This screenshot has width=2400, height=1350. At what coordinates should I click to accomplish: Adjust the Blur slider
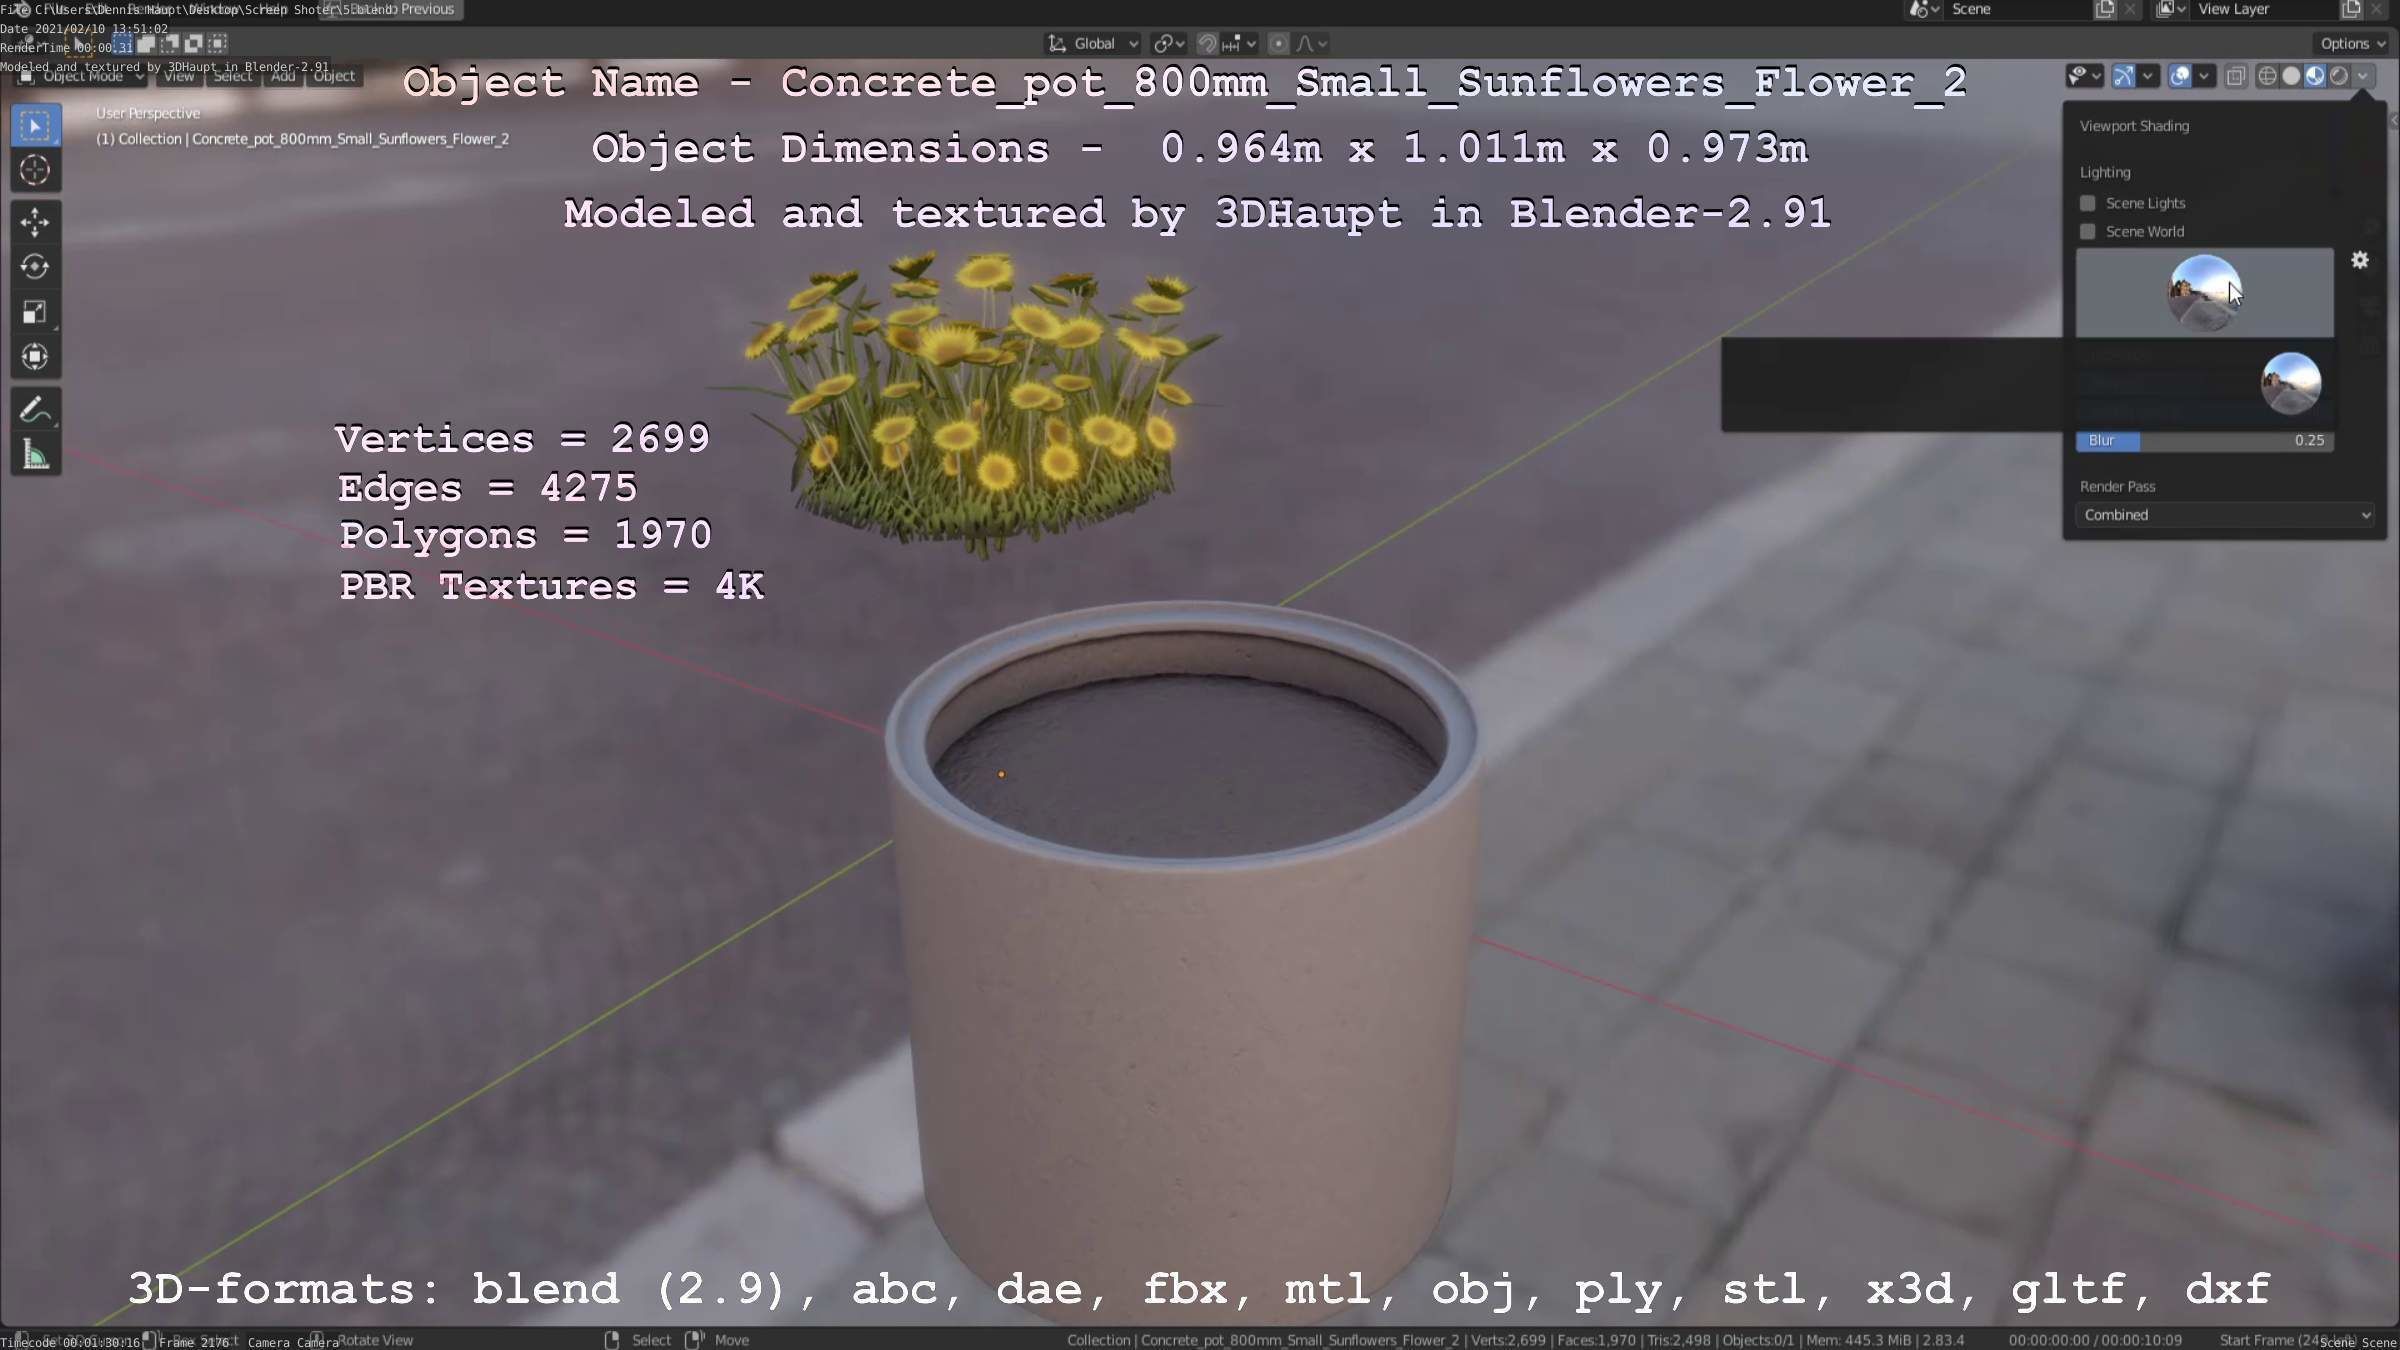(2205, 441)
